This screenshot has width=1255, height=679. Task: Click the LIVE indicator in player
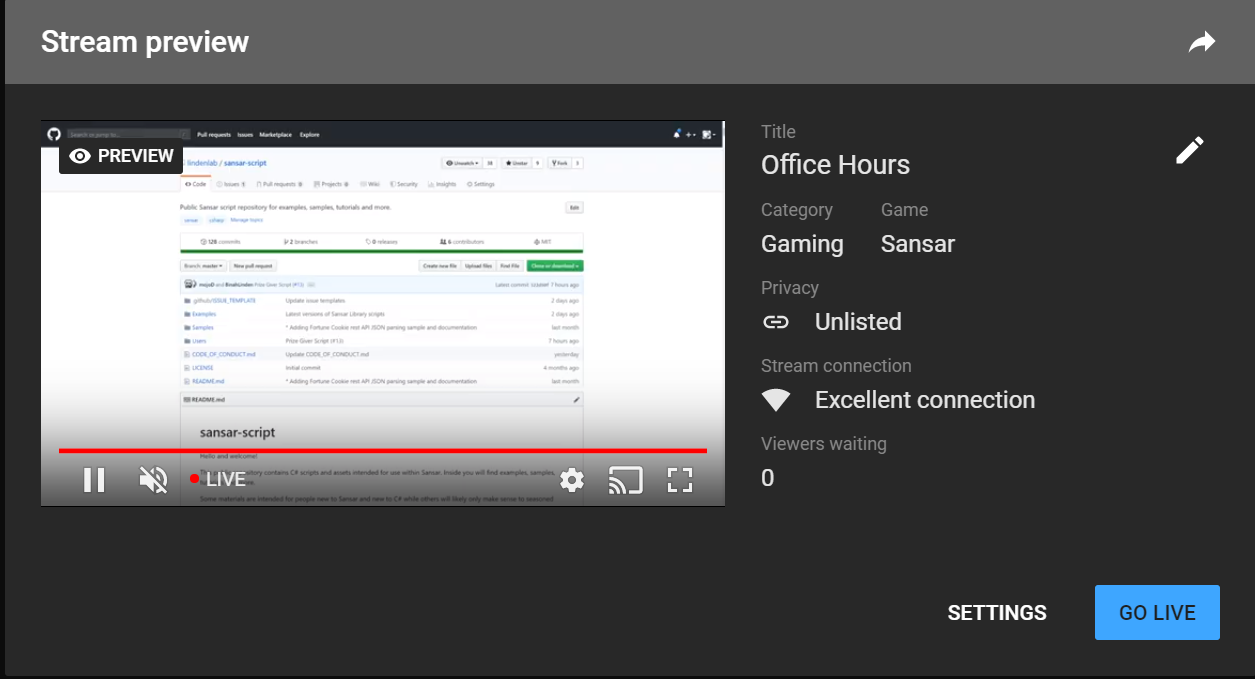[218, 480]
